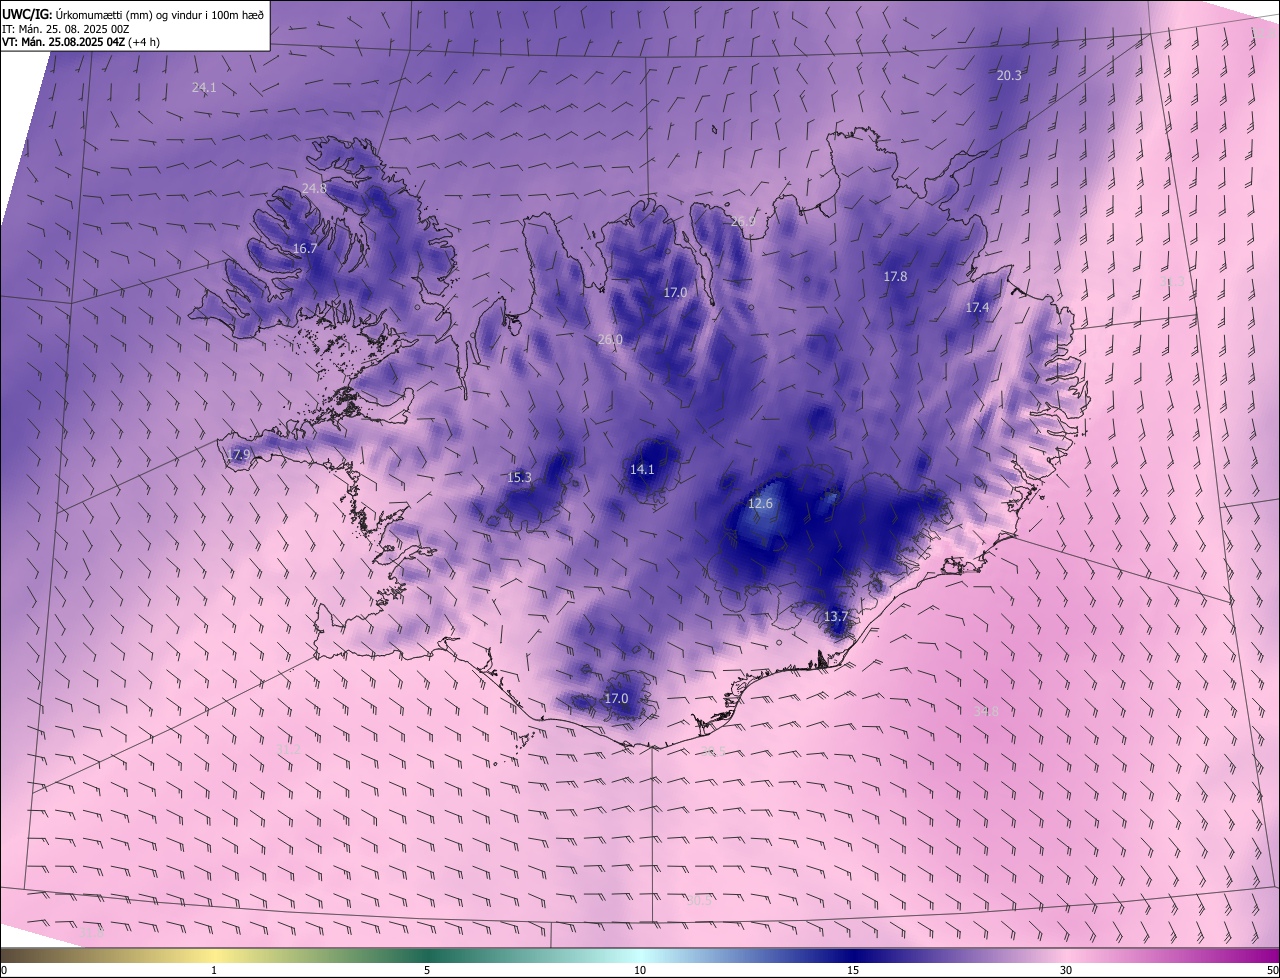Select the 26.0 value label
The width and height of the screenshot is (1280, 978).
610,340
